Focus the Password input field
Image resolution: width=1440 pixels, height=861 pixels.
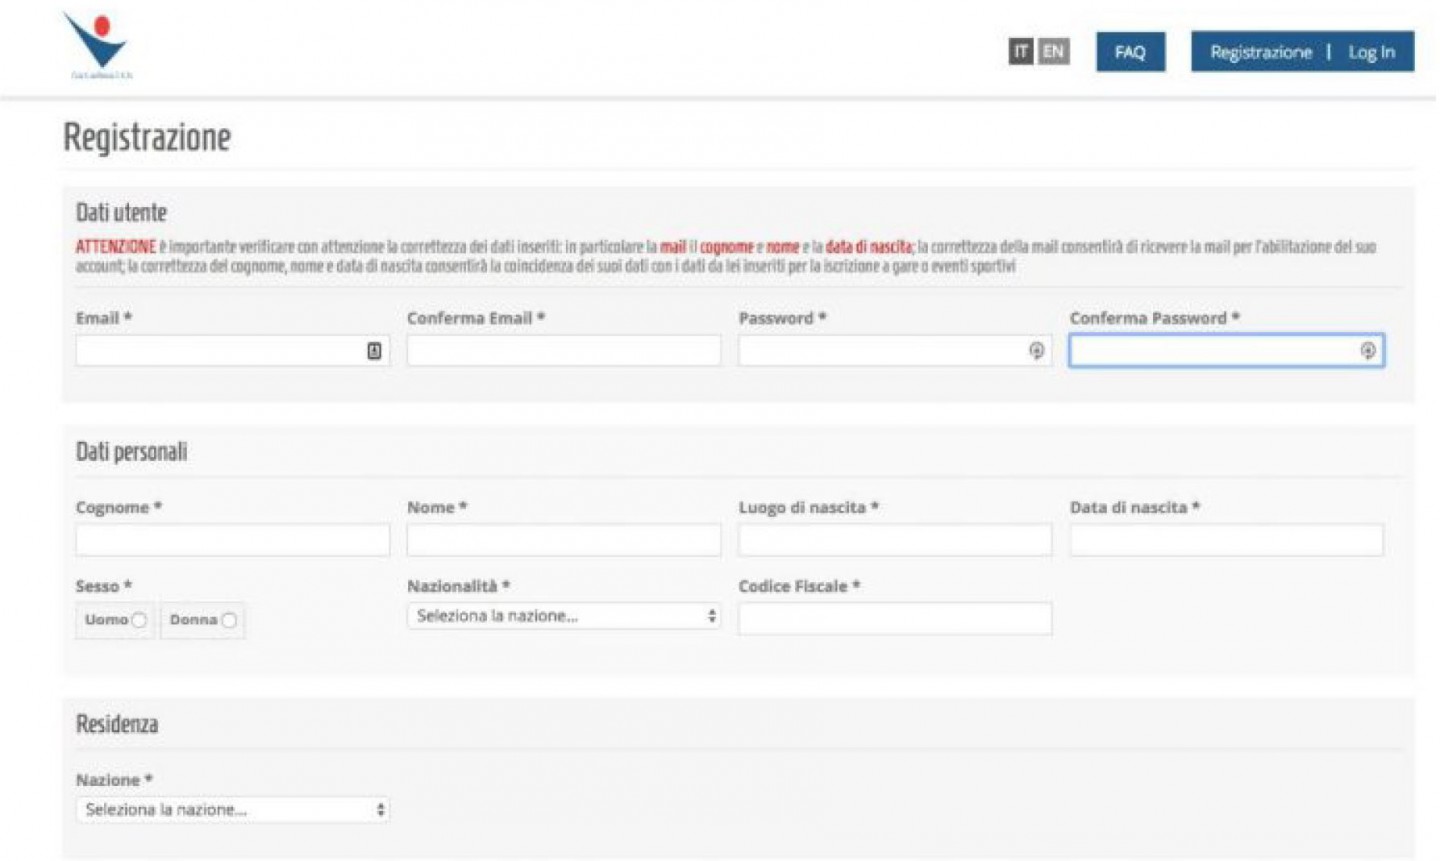coord(894,351)
